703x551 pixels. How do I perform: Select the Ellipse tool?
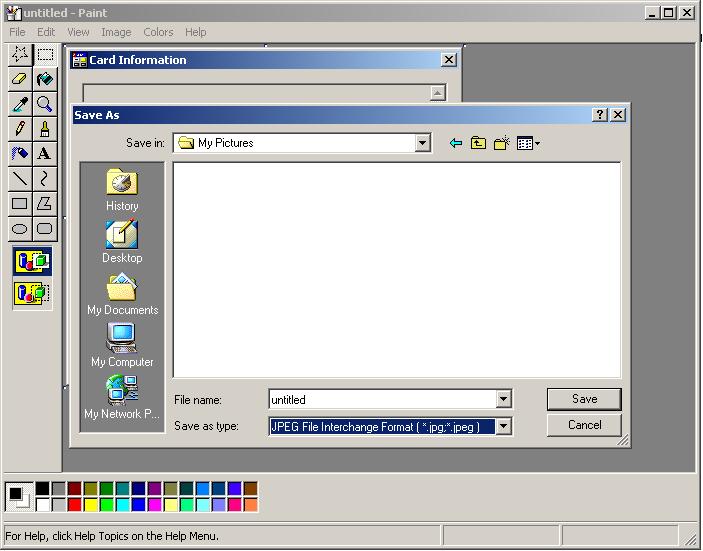coord(20,229)
